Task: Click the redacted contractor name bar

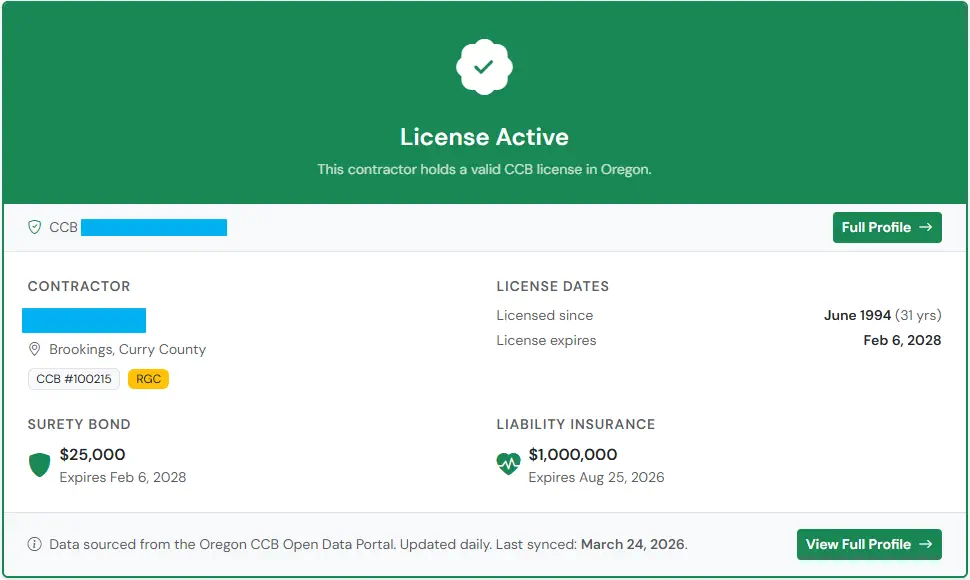Action: coord(84,320)
